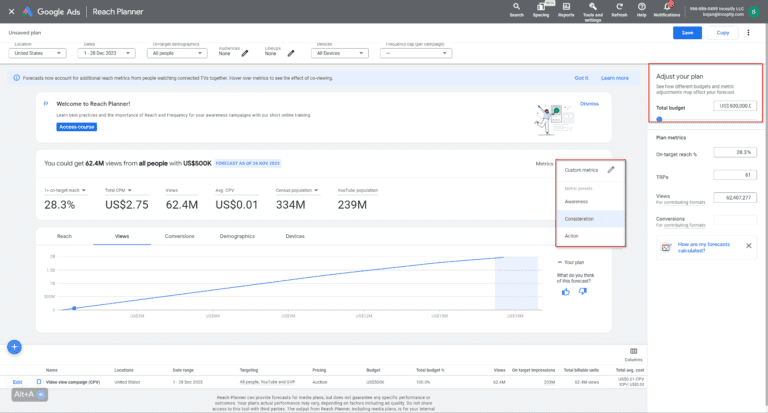Image resolution: width=768 pixels, height=413 pixels.
Task: Open the All Devices dropdown
Action: (339, 53)
